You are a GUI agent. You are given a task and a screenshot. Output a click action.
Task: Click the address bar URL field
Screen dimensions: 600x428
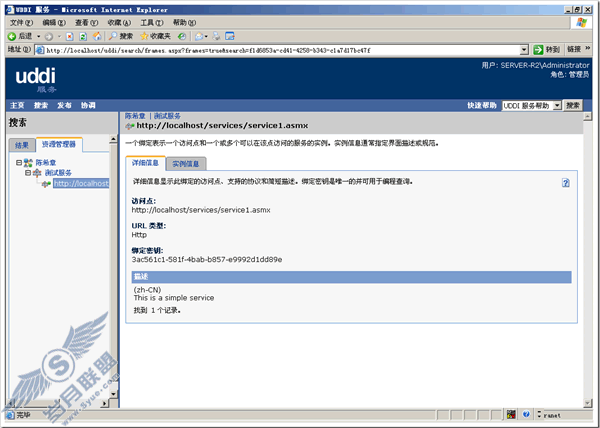[x=282, y=50]
